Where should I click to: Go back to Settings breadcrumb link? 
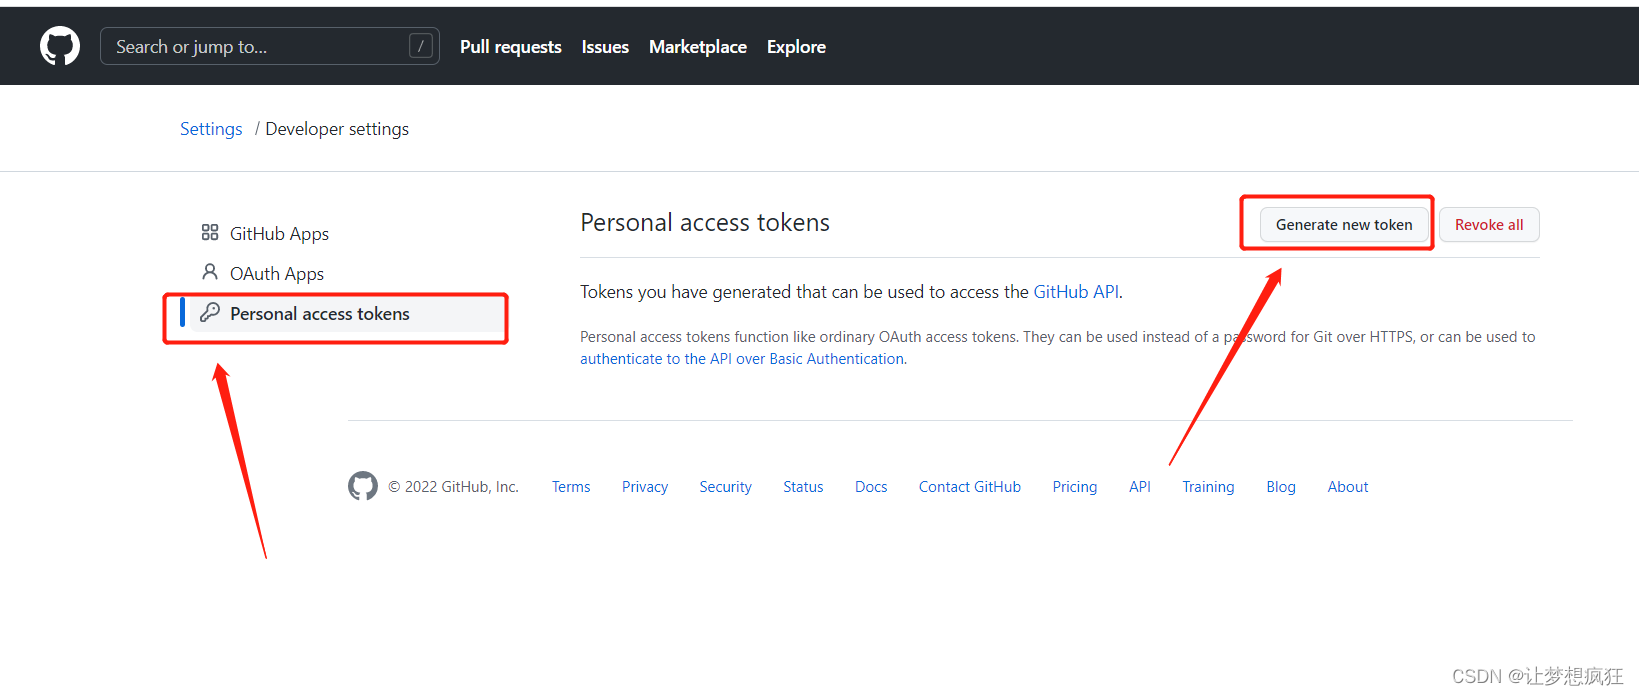coord(211,129)
